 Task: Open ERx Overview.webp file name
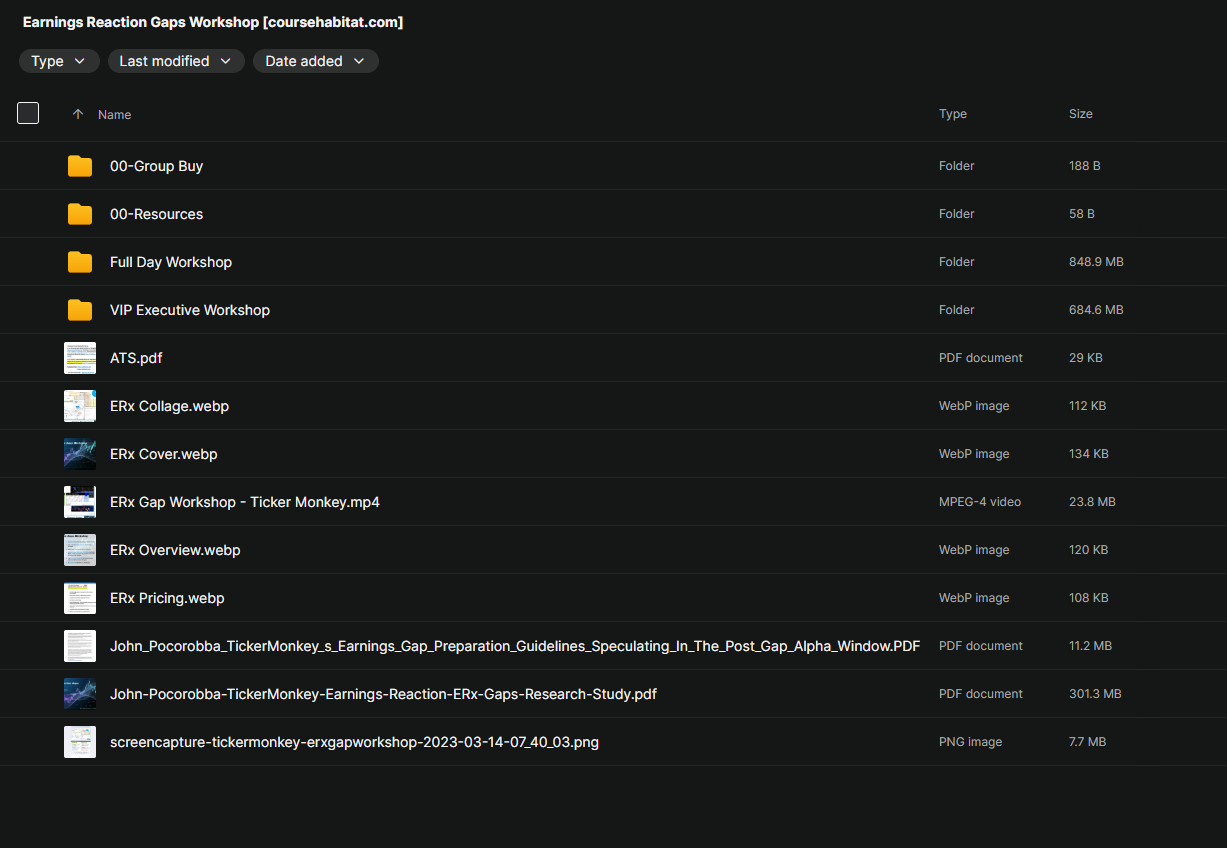click(x=175, y=550)
